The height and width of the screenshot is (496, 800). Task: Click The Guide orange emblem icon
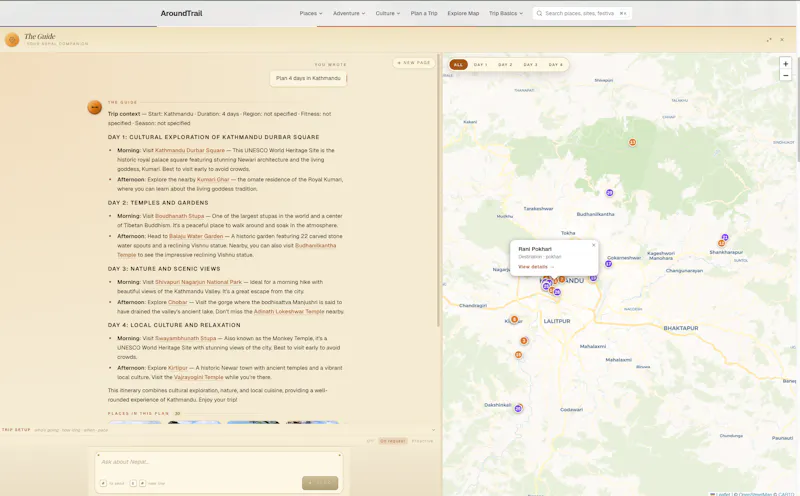[x=12, y=39]
